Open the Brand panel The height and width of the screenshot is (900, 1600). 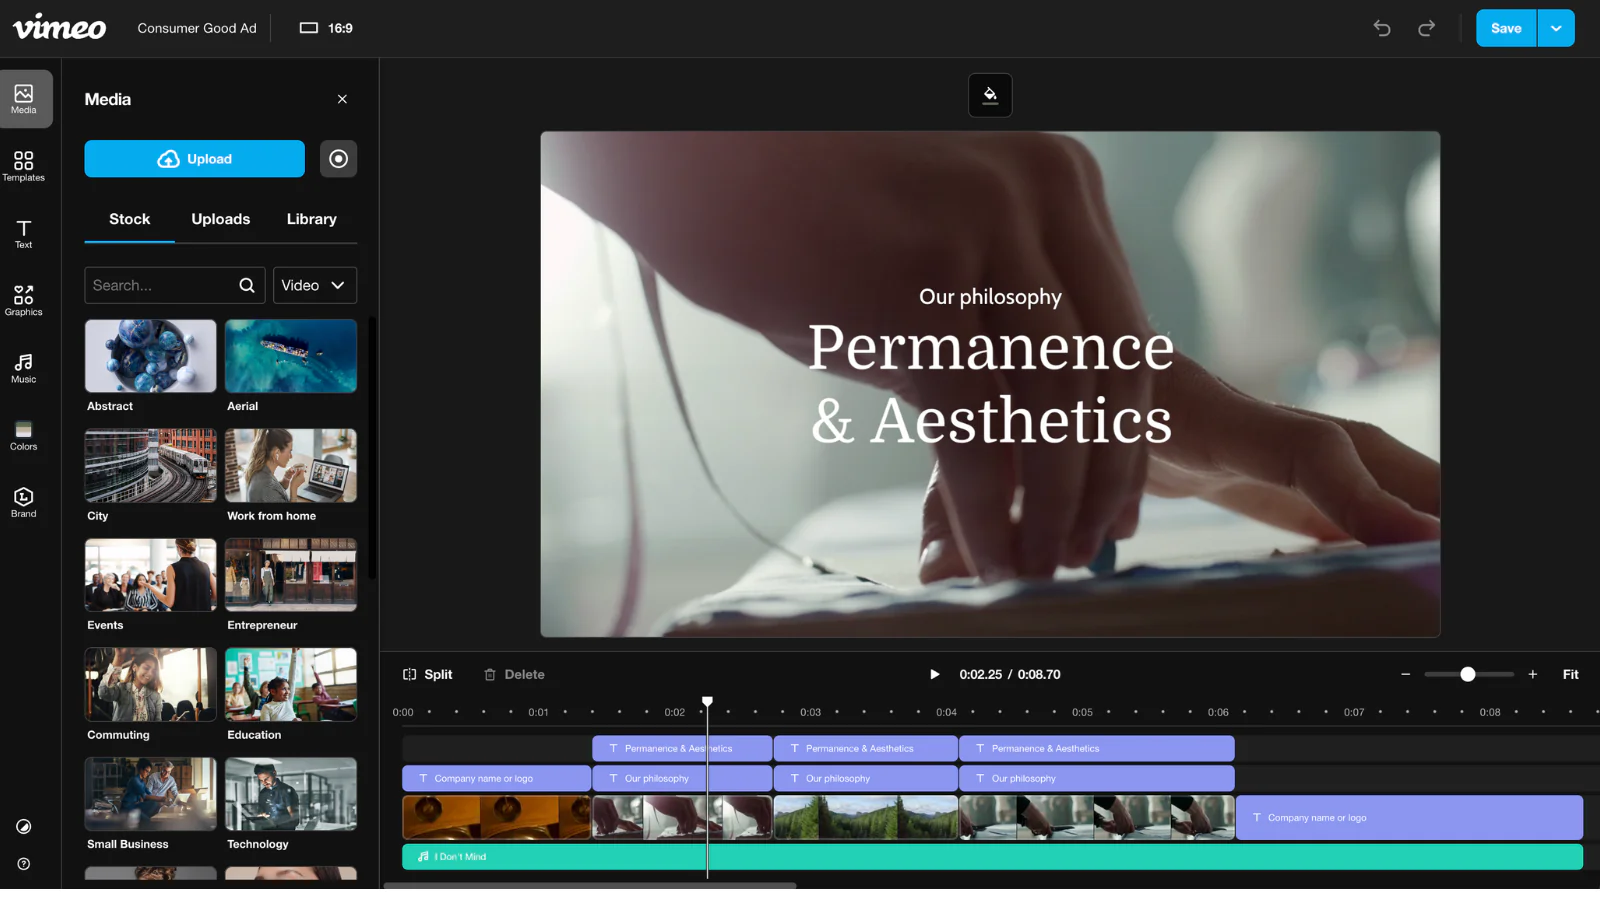pos(24,500)
